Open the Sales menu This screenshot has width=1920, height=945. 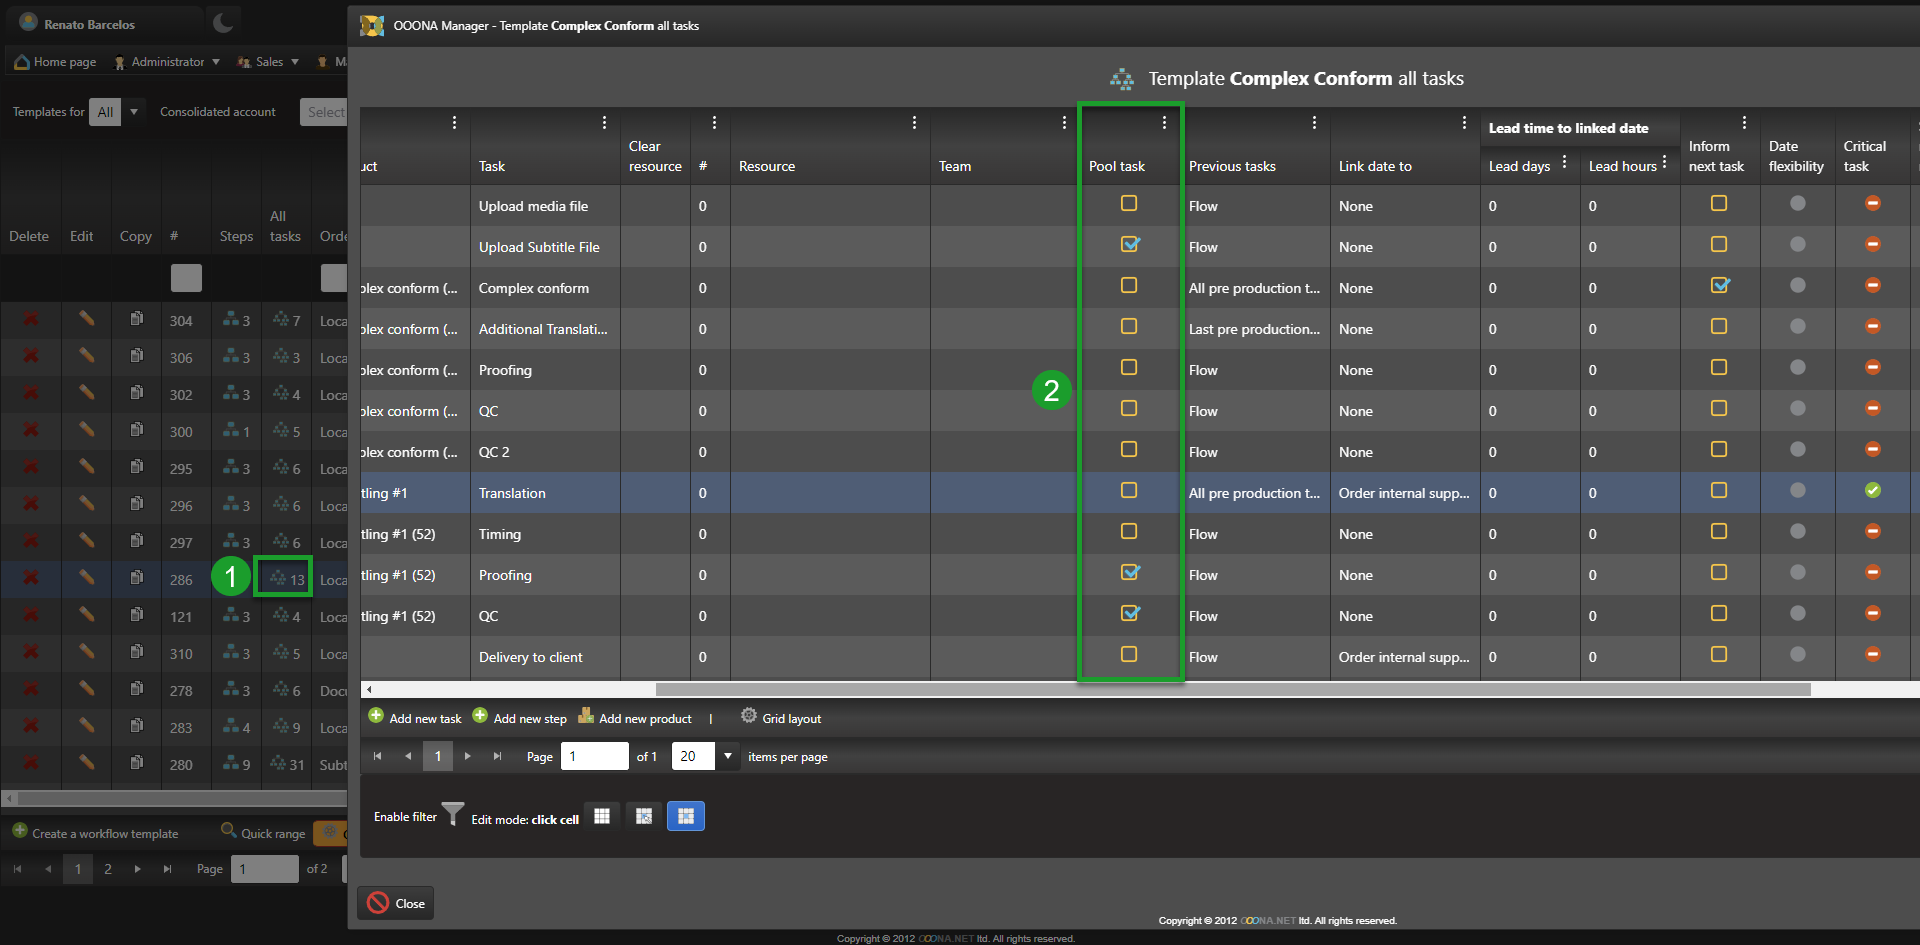269,62
